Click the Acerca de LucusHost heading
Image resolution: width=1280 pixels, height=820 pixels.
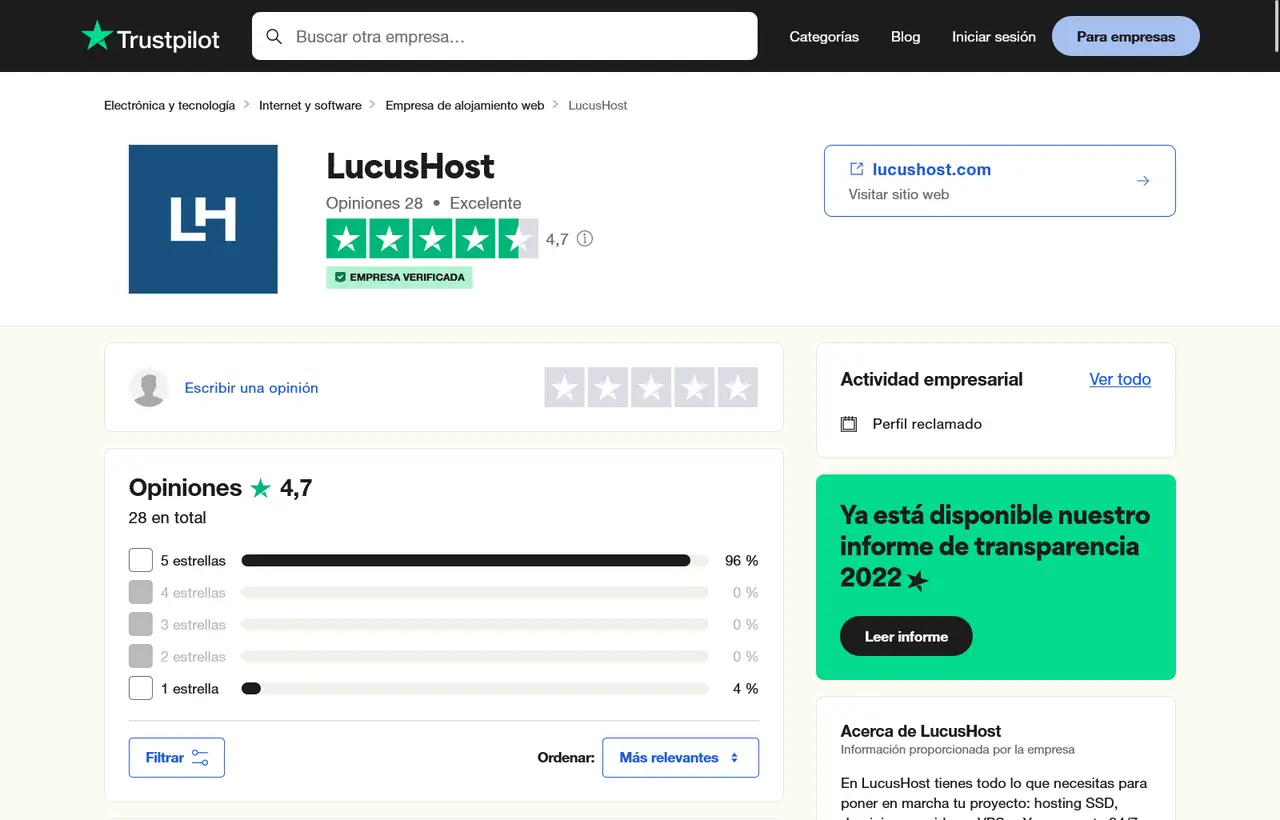coord(921,731)
